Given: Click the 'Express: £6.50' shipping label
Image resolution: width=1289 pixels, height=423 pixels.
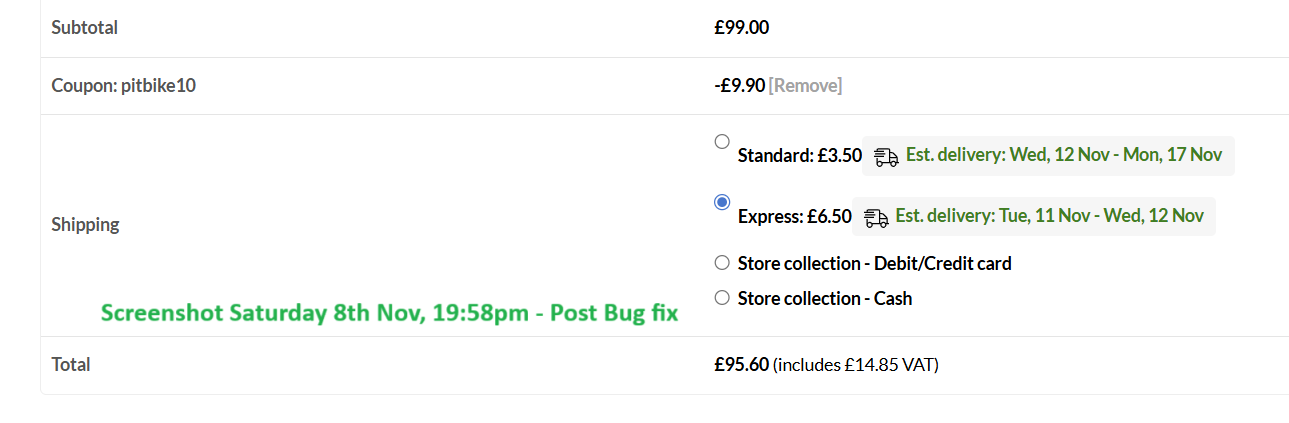Looking at the screenshot, I should tap(794, 217).
